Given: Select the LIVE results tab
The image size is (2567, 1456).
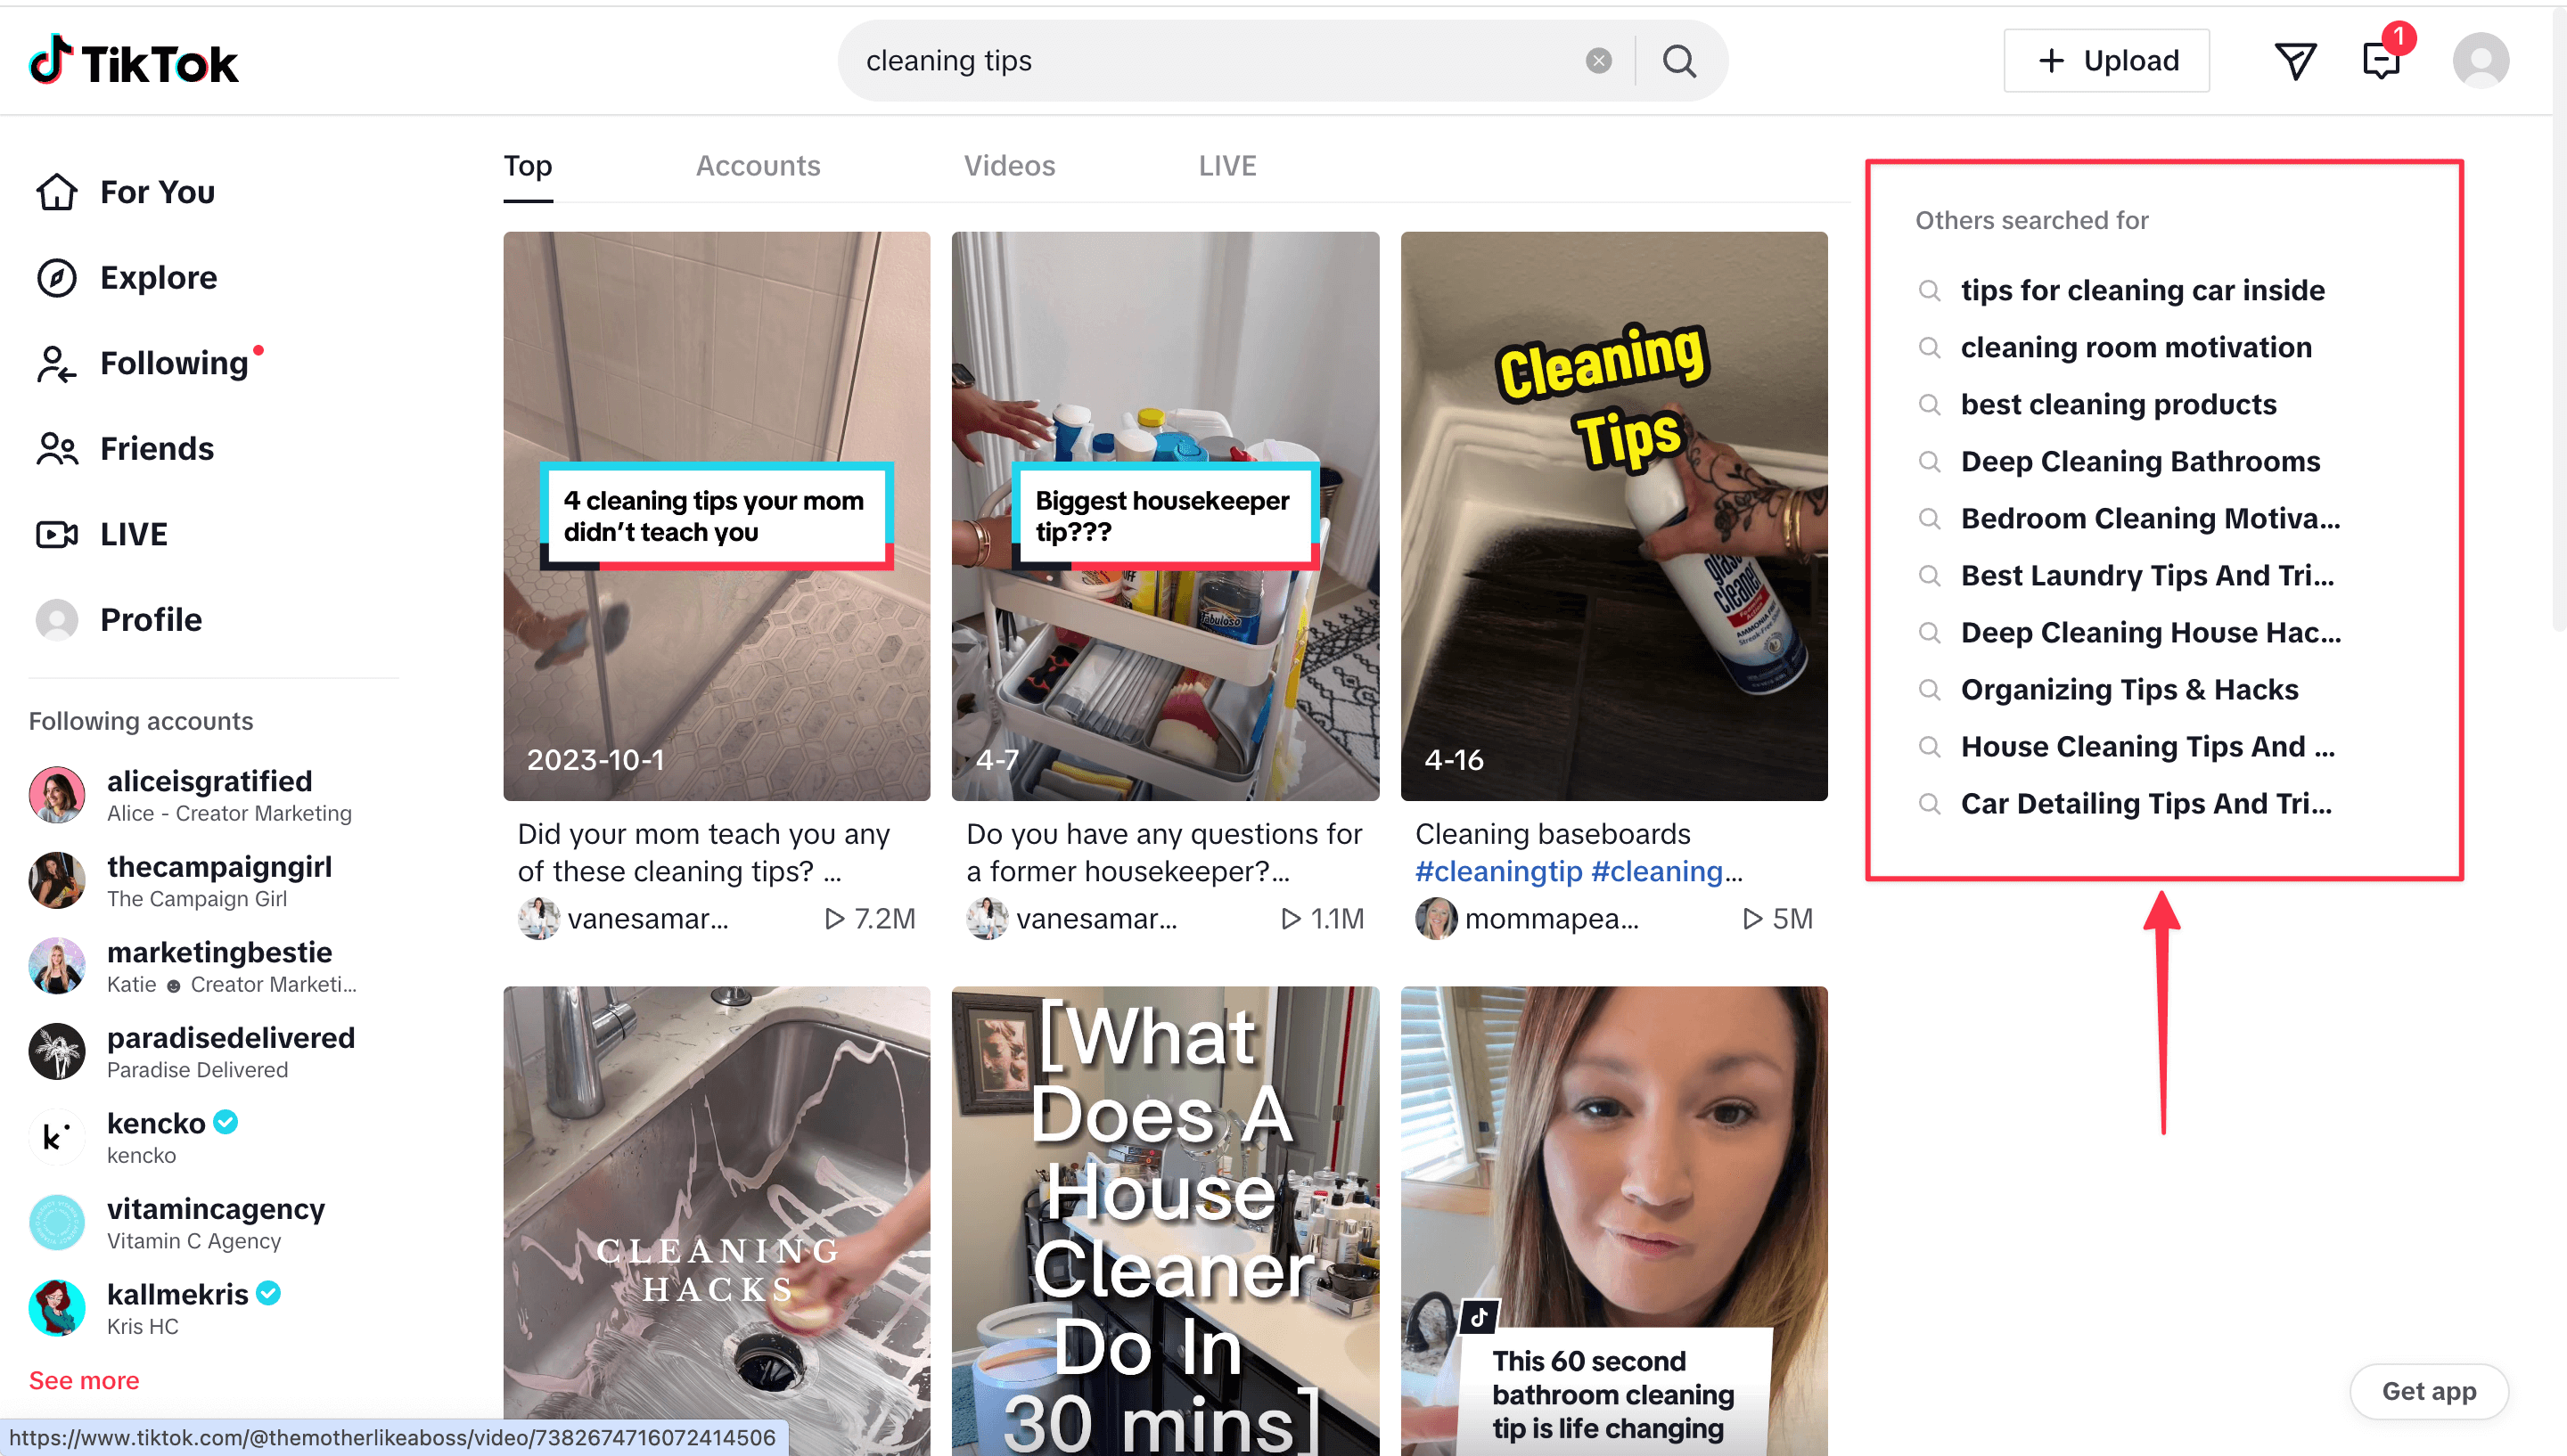Looking at the screenshot, I should tap(1227, 166).
